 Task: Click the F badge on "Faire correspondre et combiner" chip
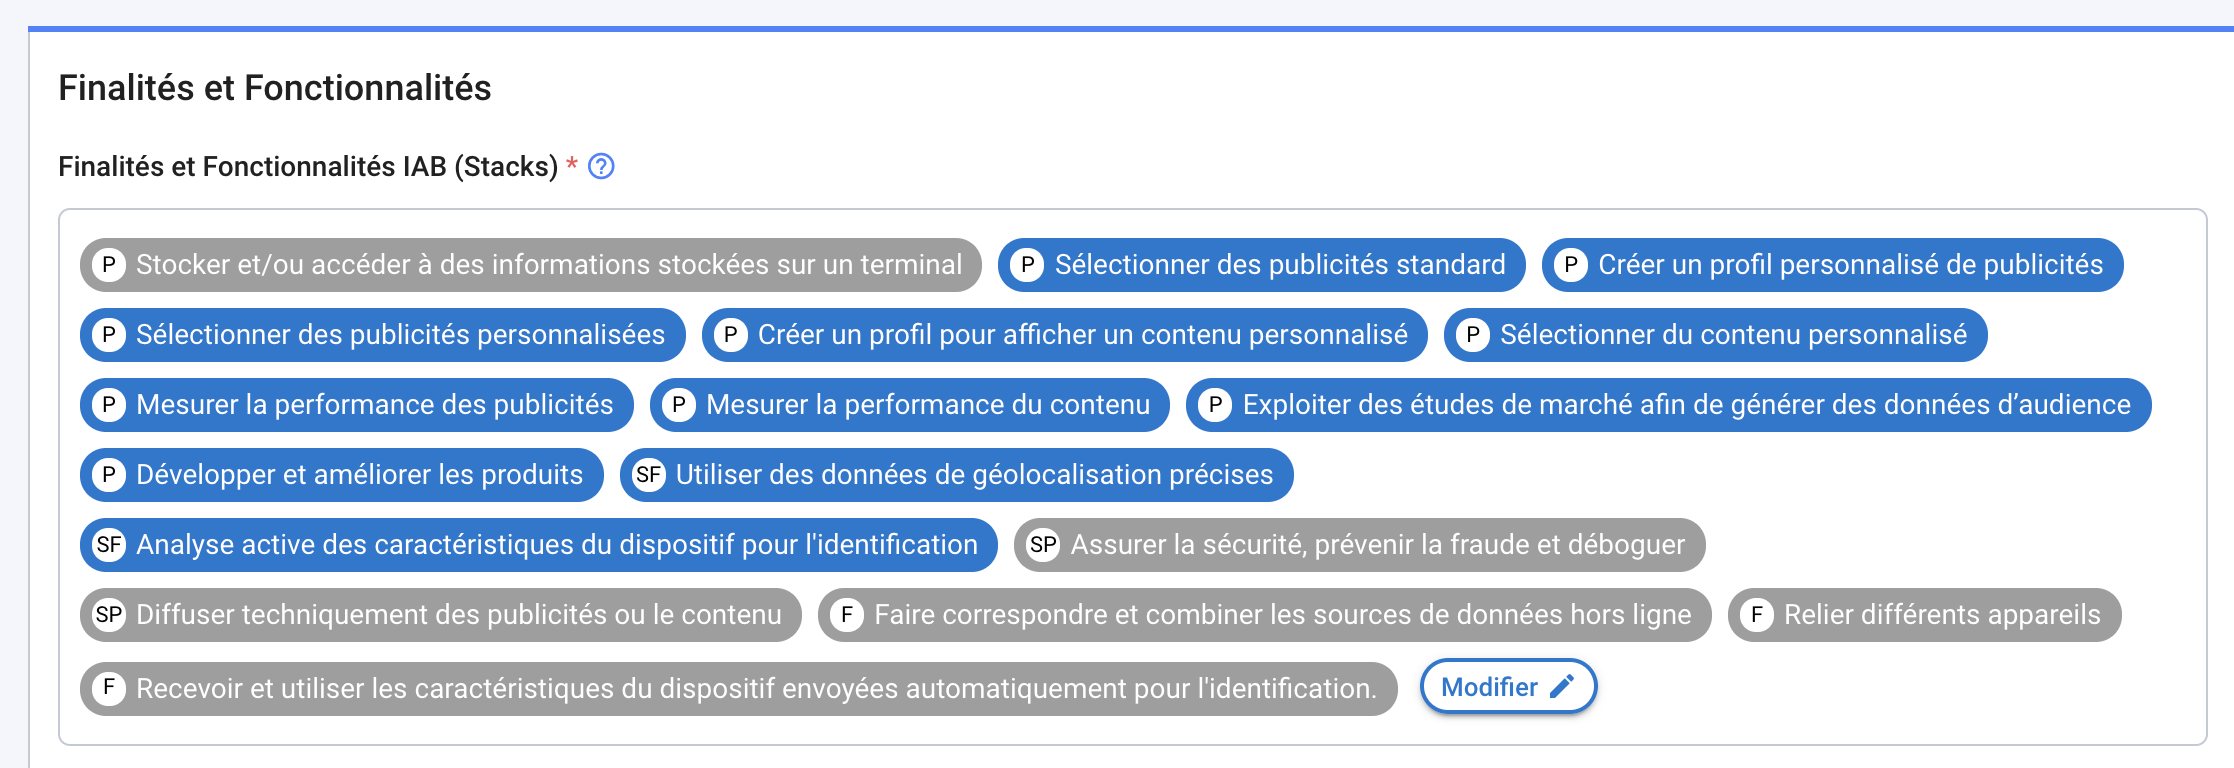point(849,615)
